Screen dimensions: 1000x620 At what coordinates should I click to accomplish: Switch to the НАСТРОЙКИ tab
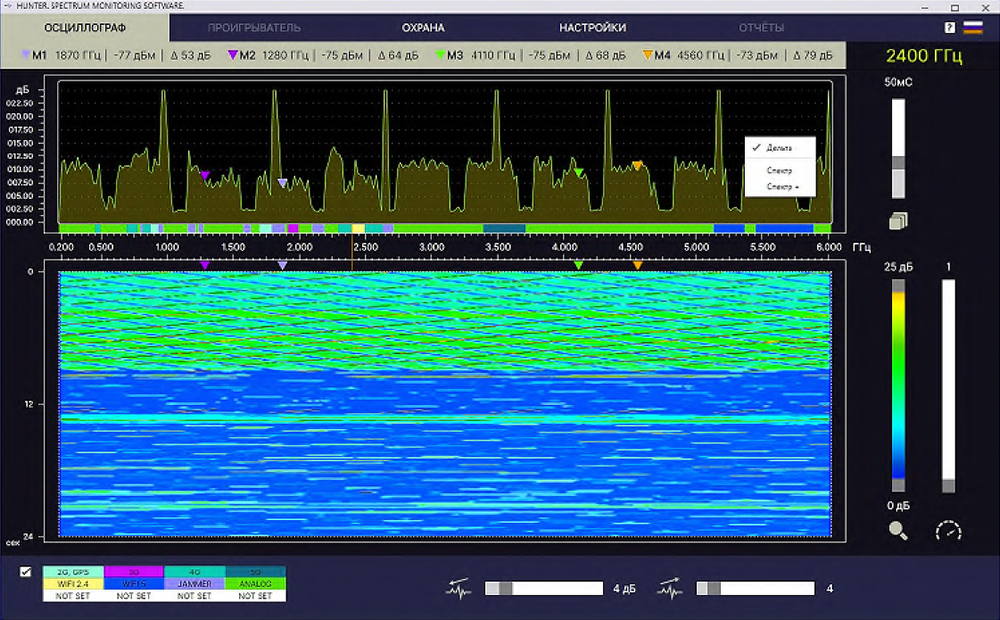tap(592, 28)
